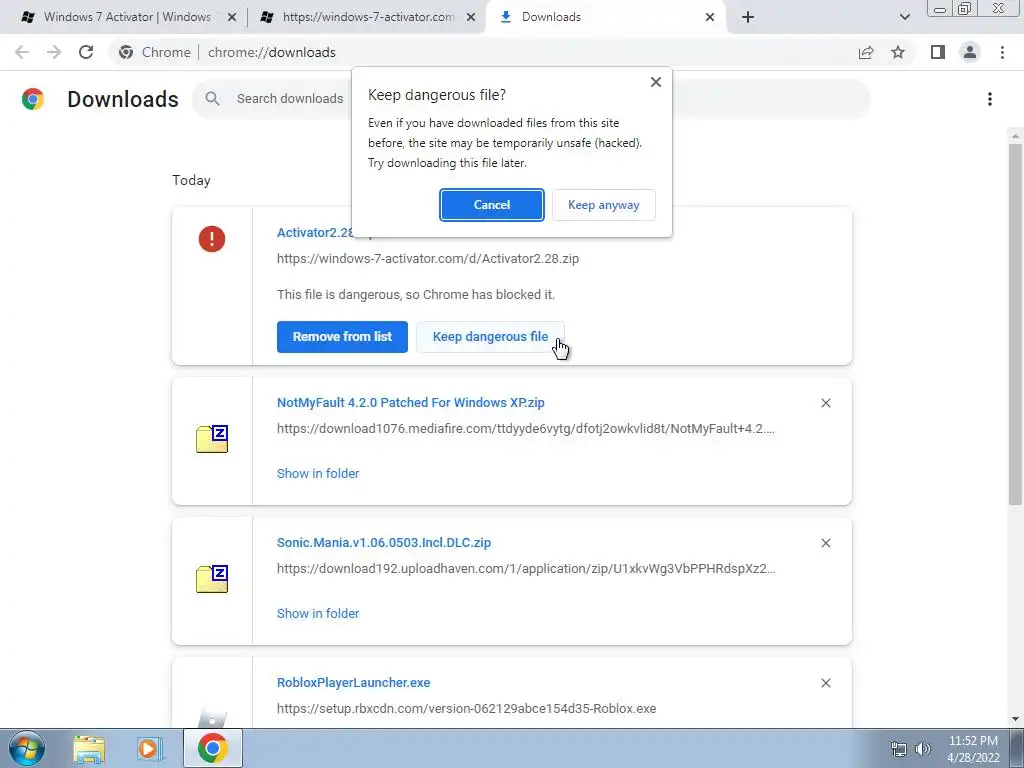This screenshot has height=768, width=1024.
Task: Click the Show desktop strip
Action: [1016, 748]
